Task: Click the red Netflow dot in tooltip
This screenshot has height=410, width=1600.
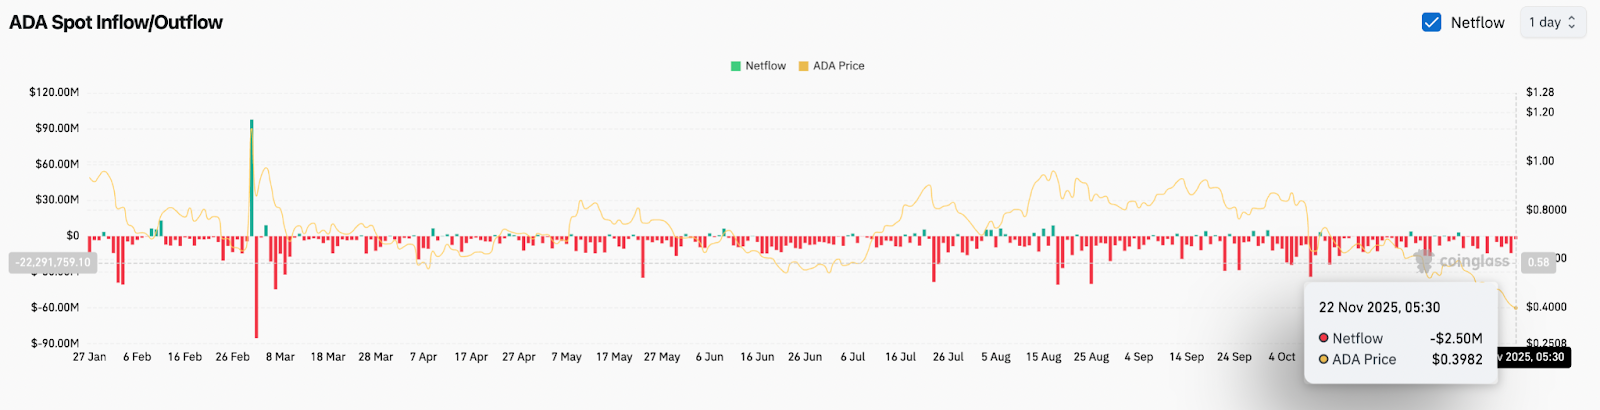Action: point(1324,338)
